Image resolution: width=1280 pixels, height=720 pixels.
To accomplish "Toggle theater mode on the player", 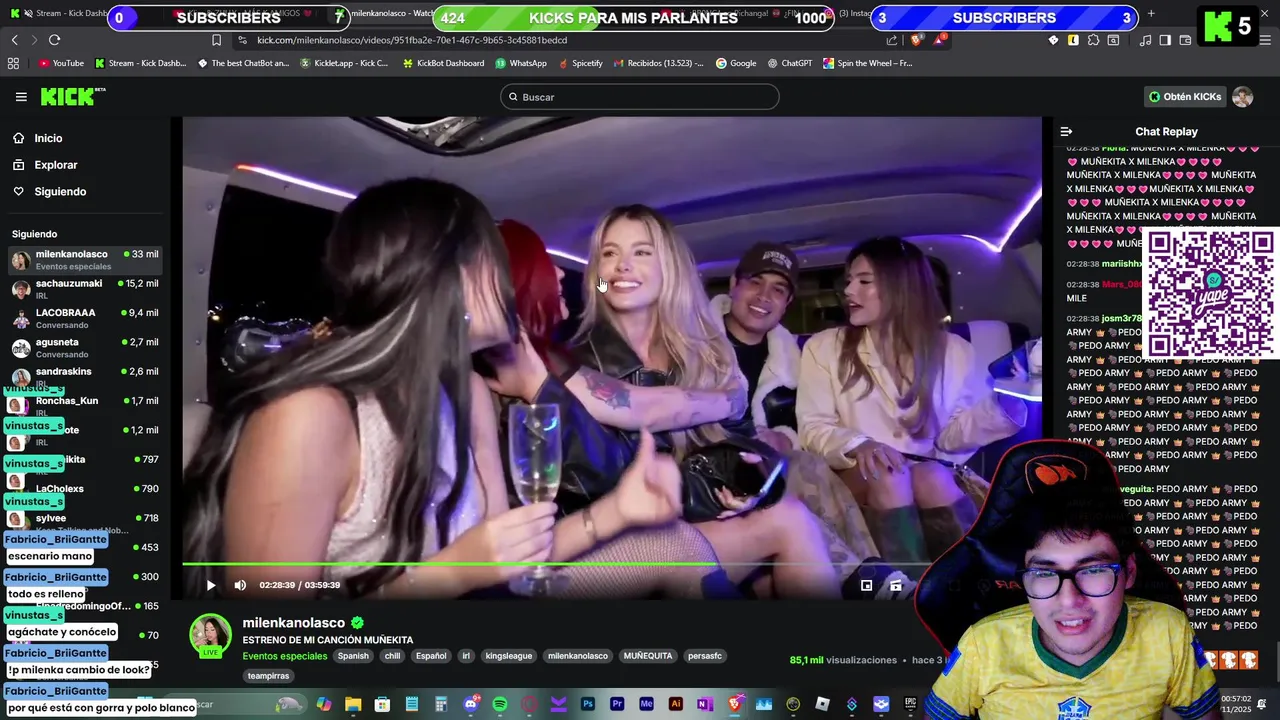I will click(x=896, y=586).
